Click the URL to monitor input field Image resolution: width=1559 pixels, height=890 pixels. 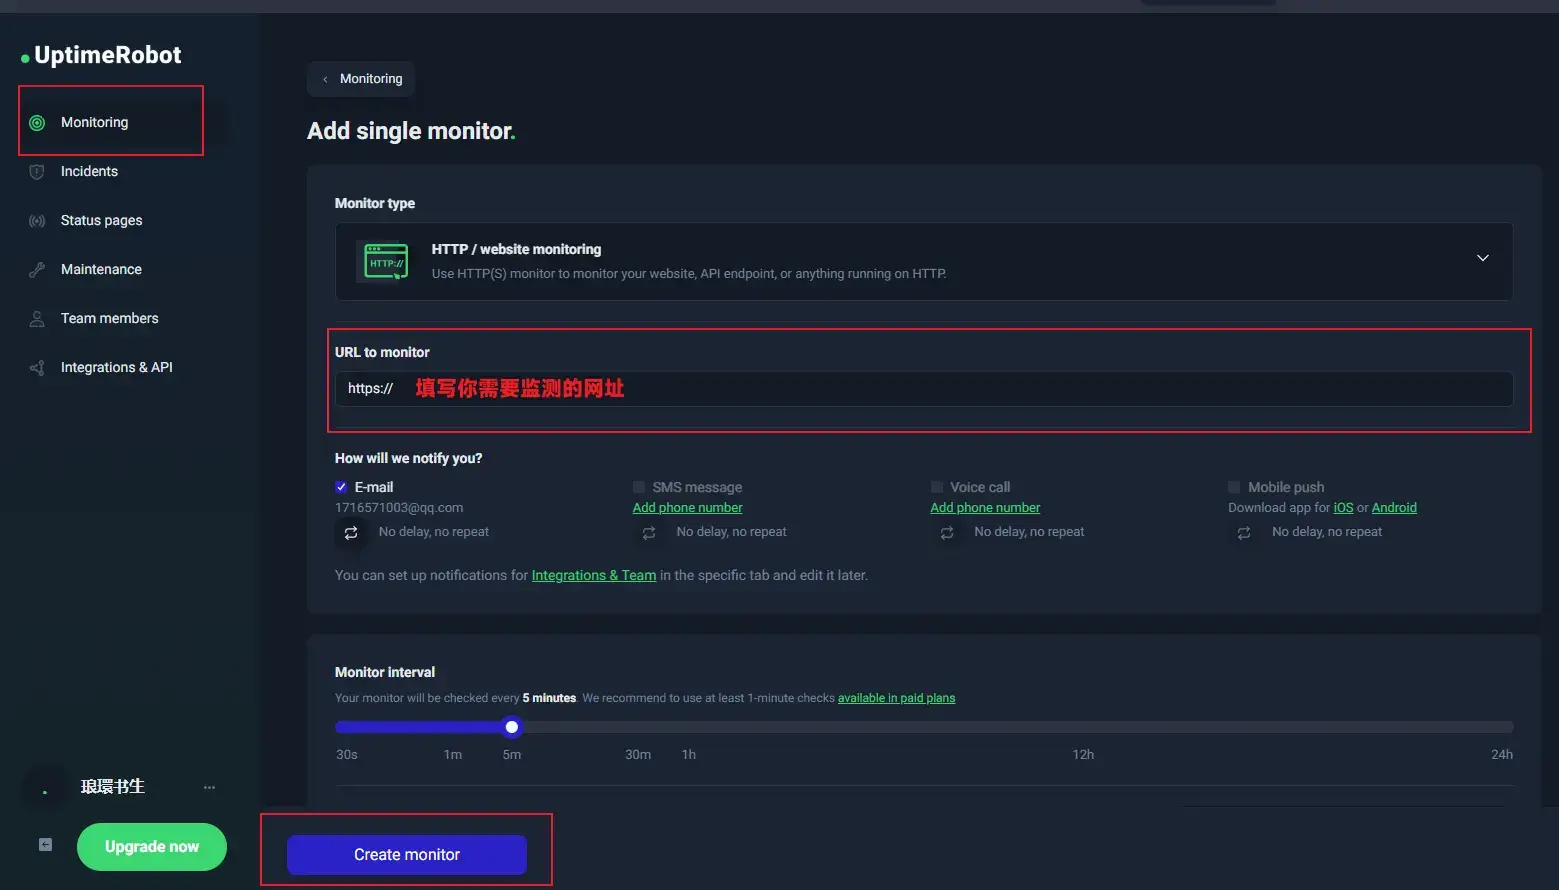tap(923, 389)
